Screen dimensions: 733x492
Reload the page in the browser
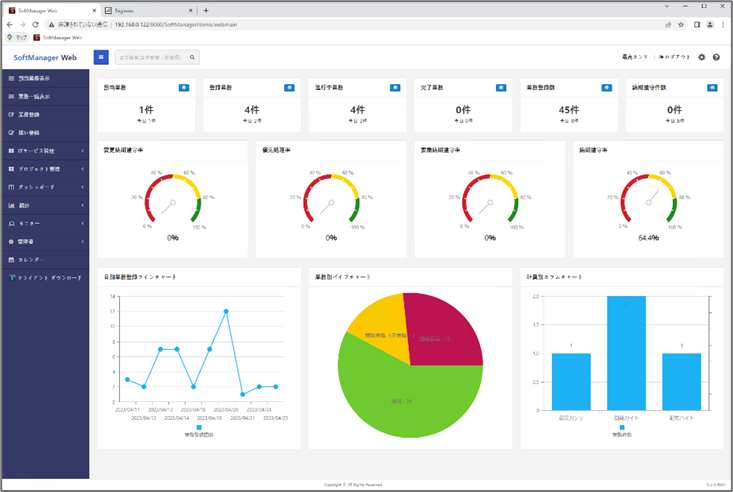coord(37,24)
